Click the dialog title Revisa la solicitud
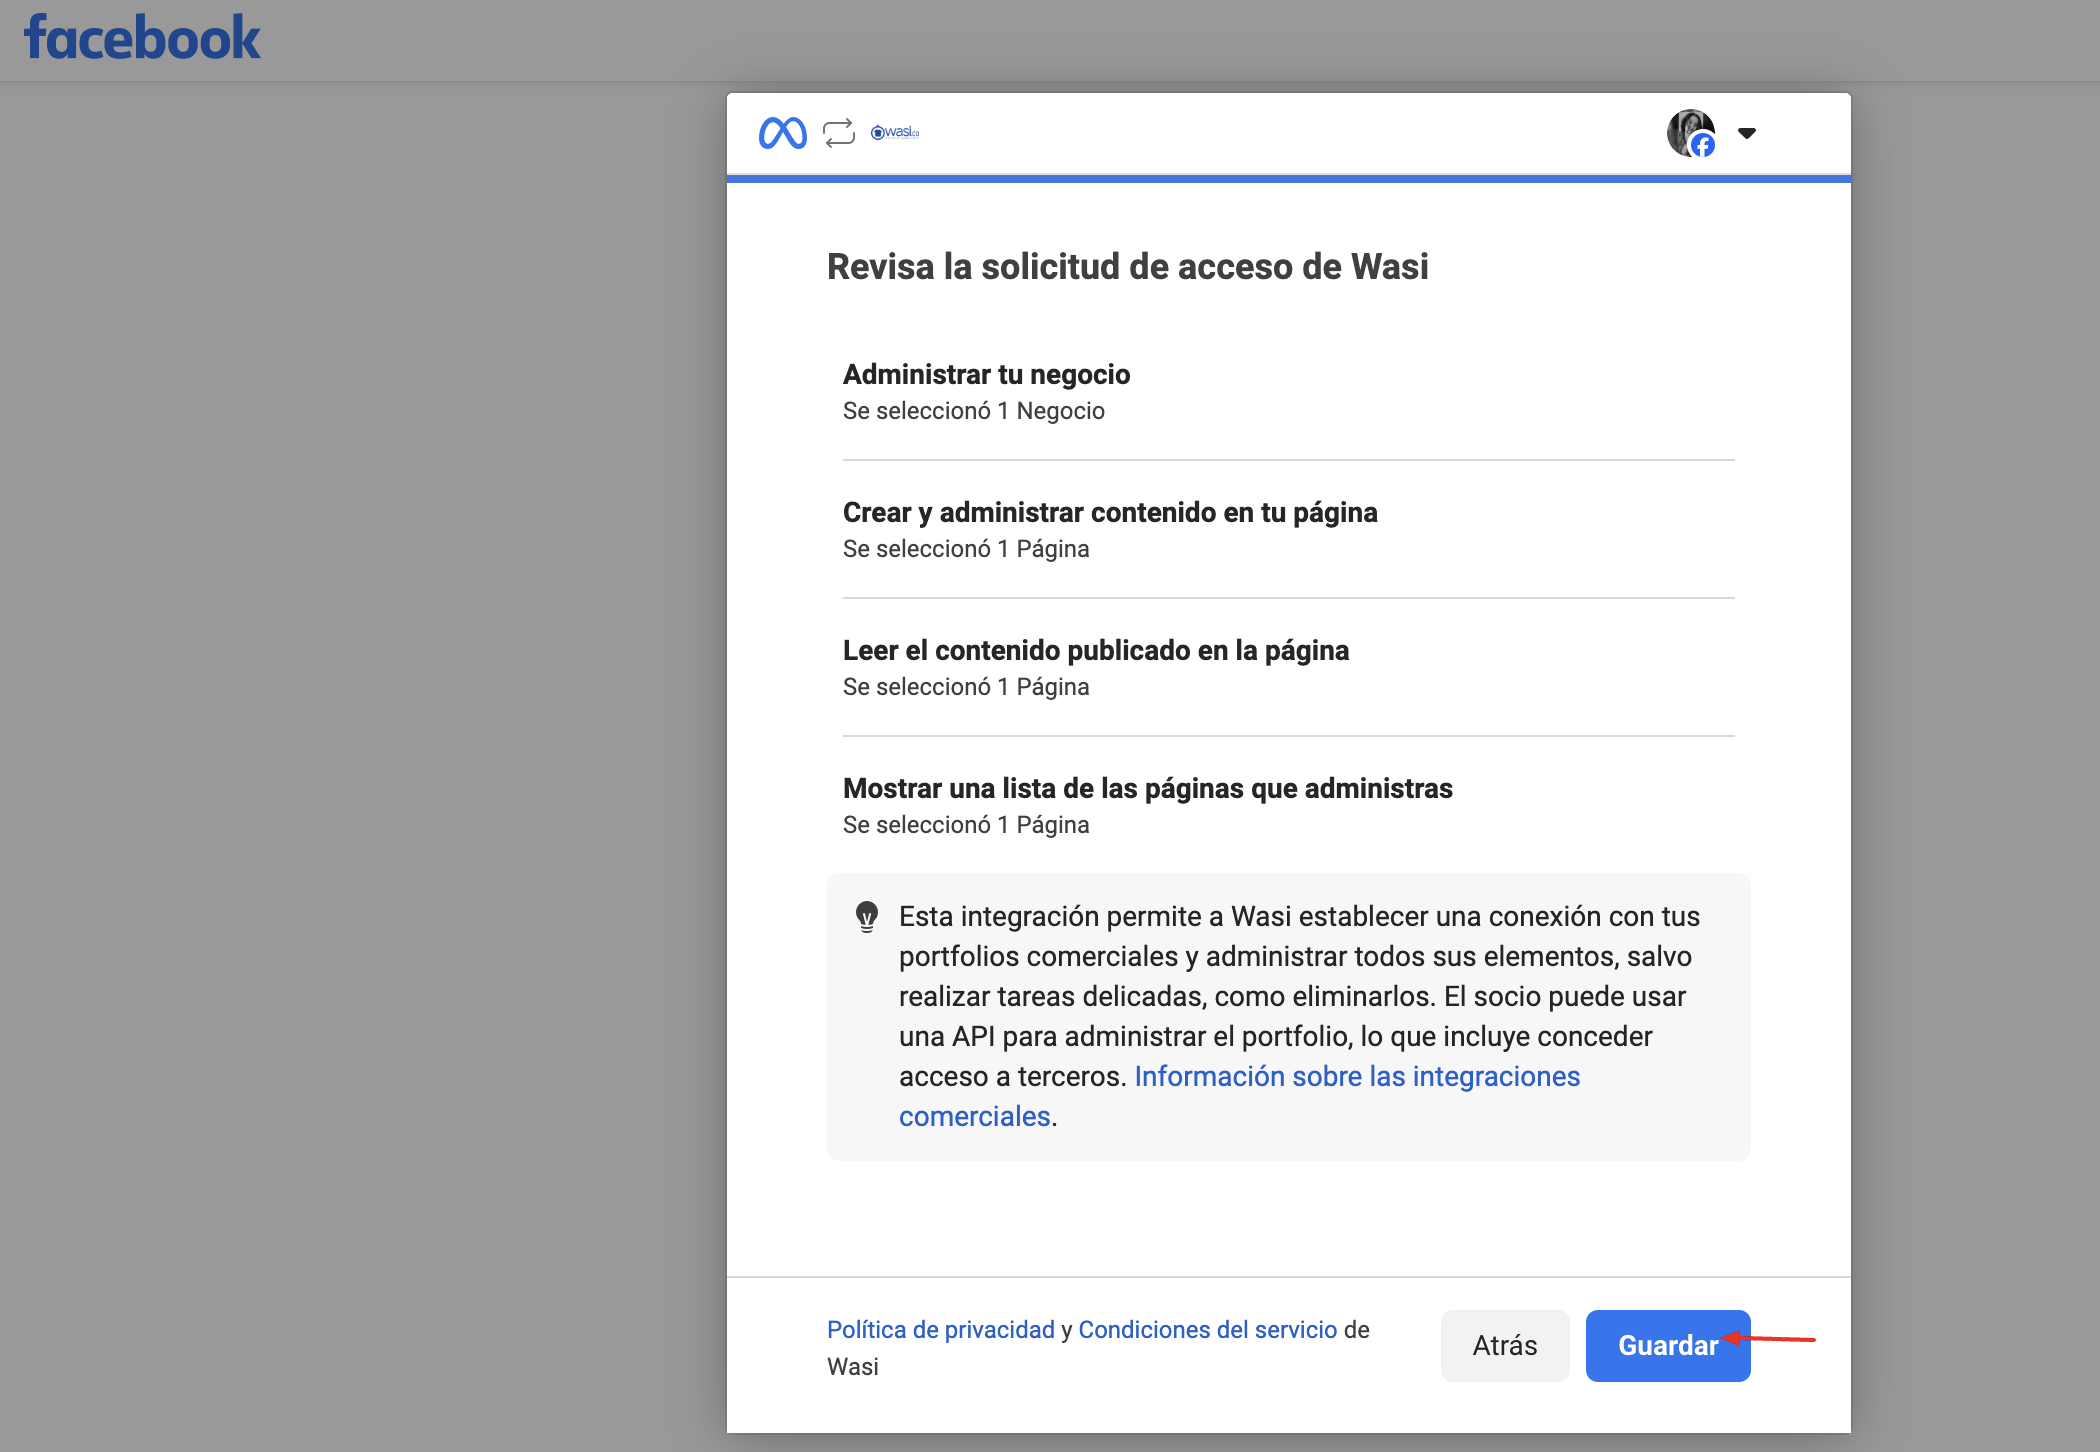The height and width of the screenshot is (1452, 2100). point(1127,267)
